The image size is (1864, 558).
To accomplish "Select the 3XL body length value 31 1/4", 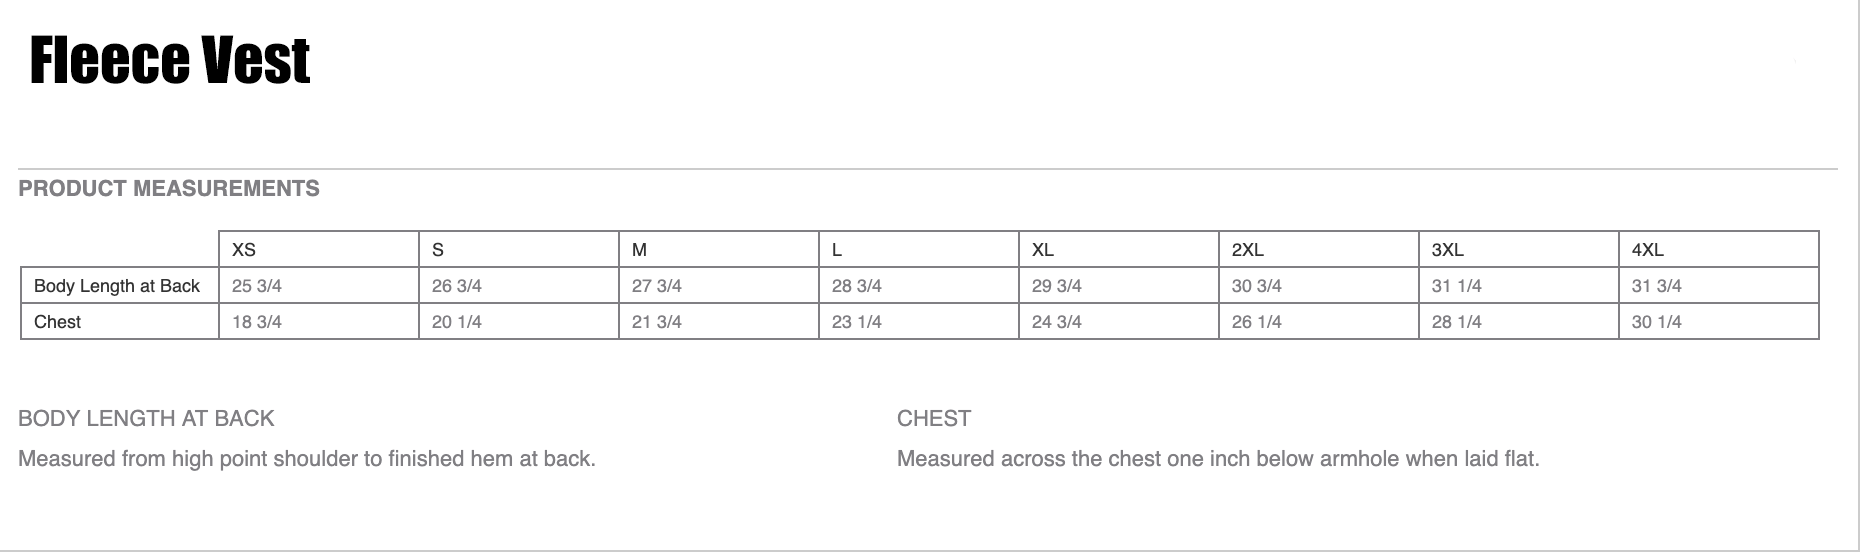I will click(1457, 286).
